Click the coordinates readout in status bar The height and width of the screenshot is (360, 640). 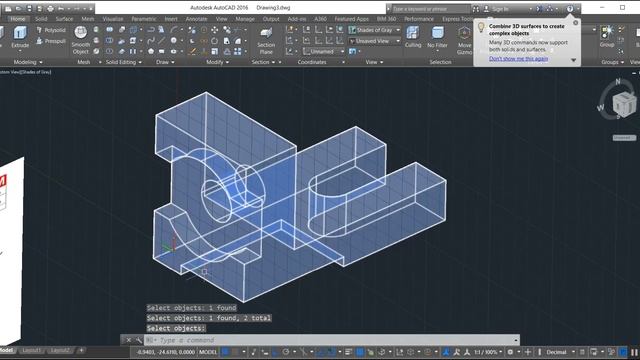pos(165,352)
